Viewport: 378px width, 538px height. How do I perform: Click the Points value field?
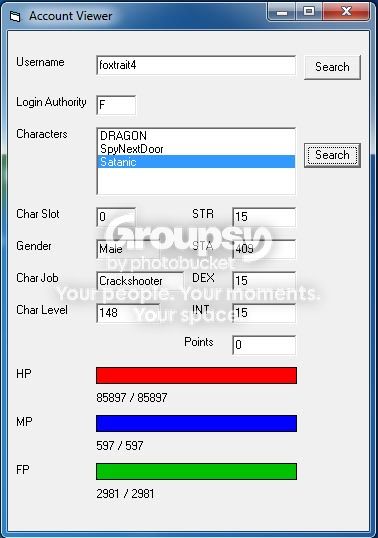pos(264,345)
